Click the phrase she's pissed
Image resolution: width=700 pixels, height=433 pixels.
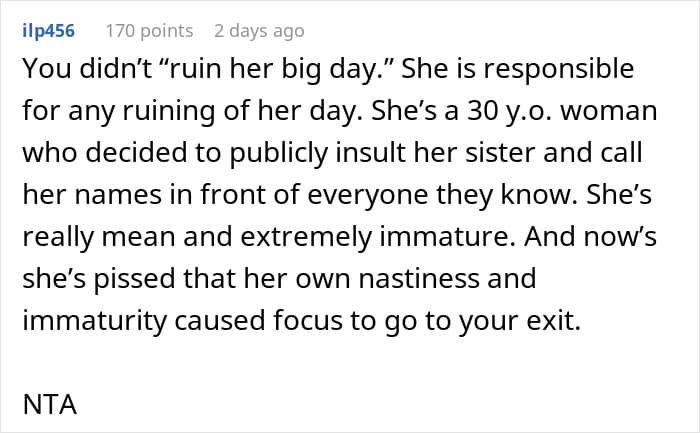click(98, 279)
